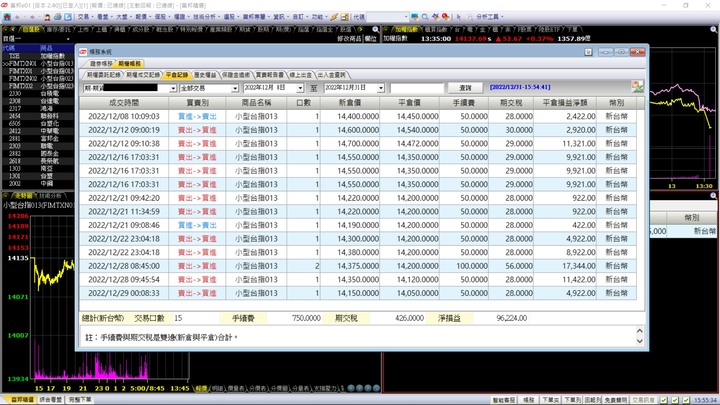This screenshot has width=720, height=405.
Task: Click 下單夾 in the status bar
Action: point(550,400)
